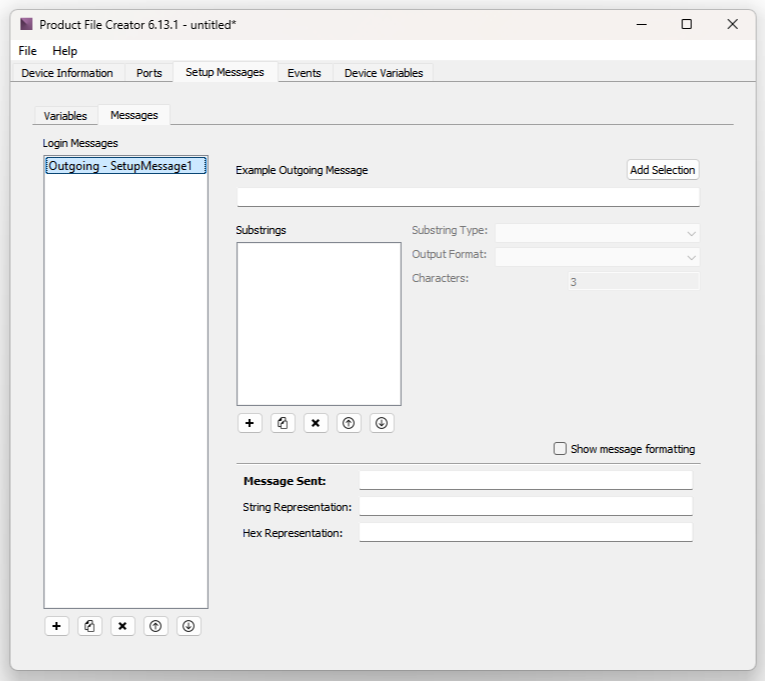Delete the selected login message

pos(122,626)
